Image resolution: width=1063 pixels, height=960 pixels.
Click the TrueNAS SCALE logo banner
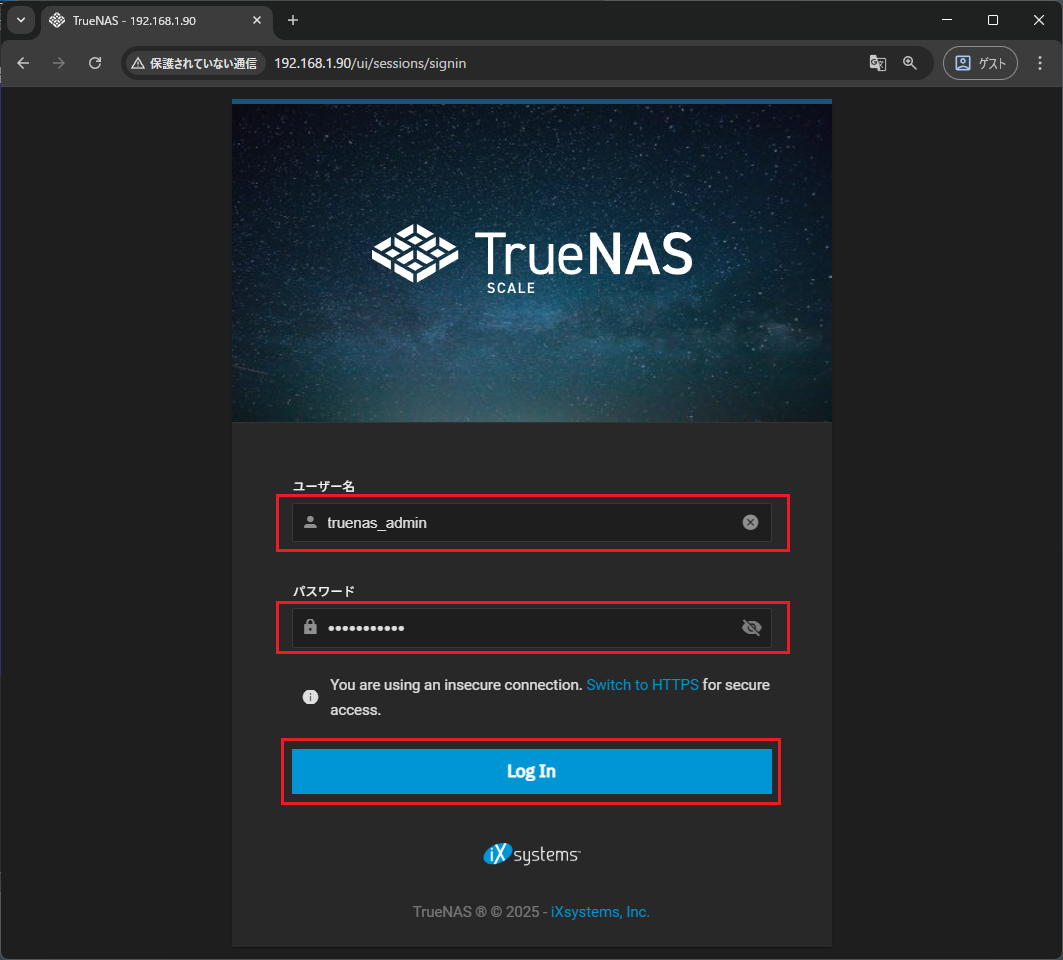coord(532,262)
